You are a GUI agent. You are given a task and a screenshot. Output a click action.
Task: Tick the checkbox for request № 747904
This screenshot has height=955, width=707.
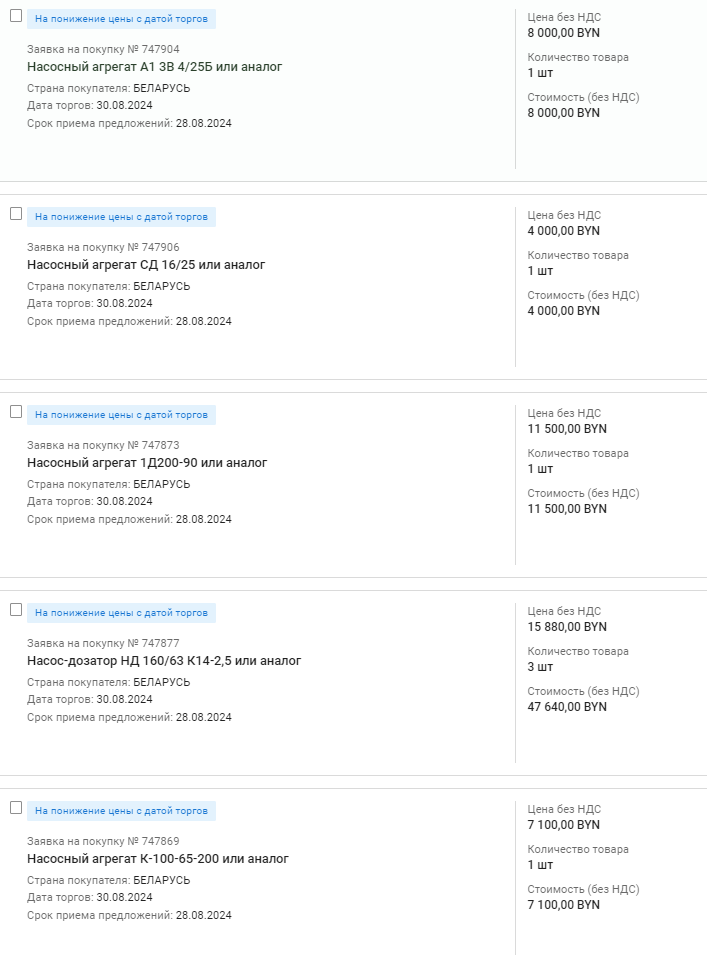tap(16, 16)
